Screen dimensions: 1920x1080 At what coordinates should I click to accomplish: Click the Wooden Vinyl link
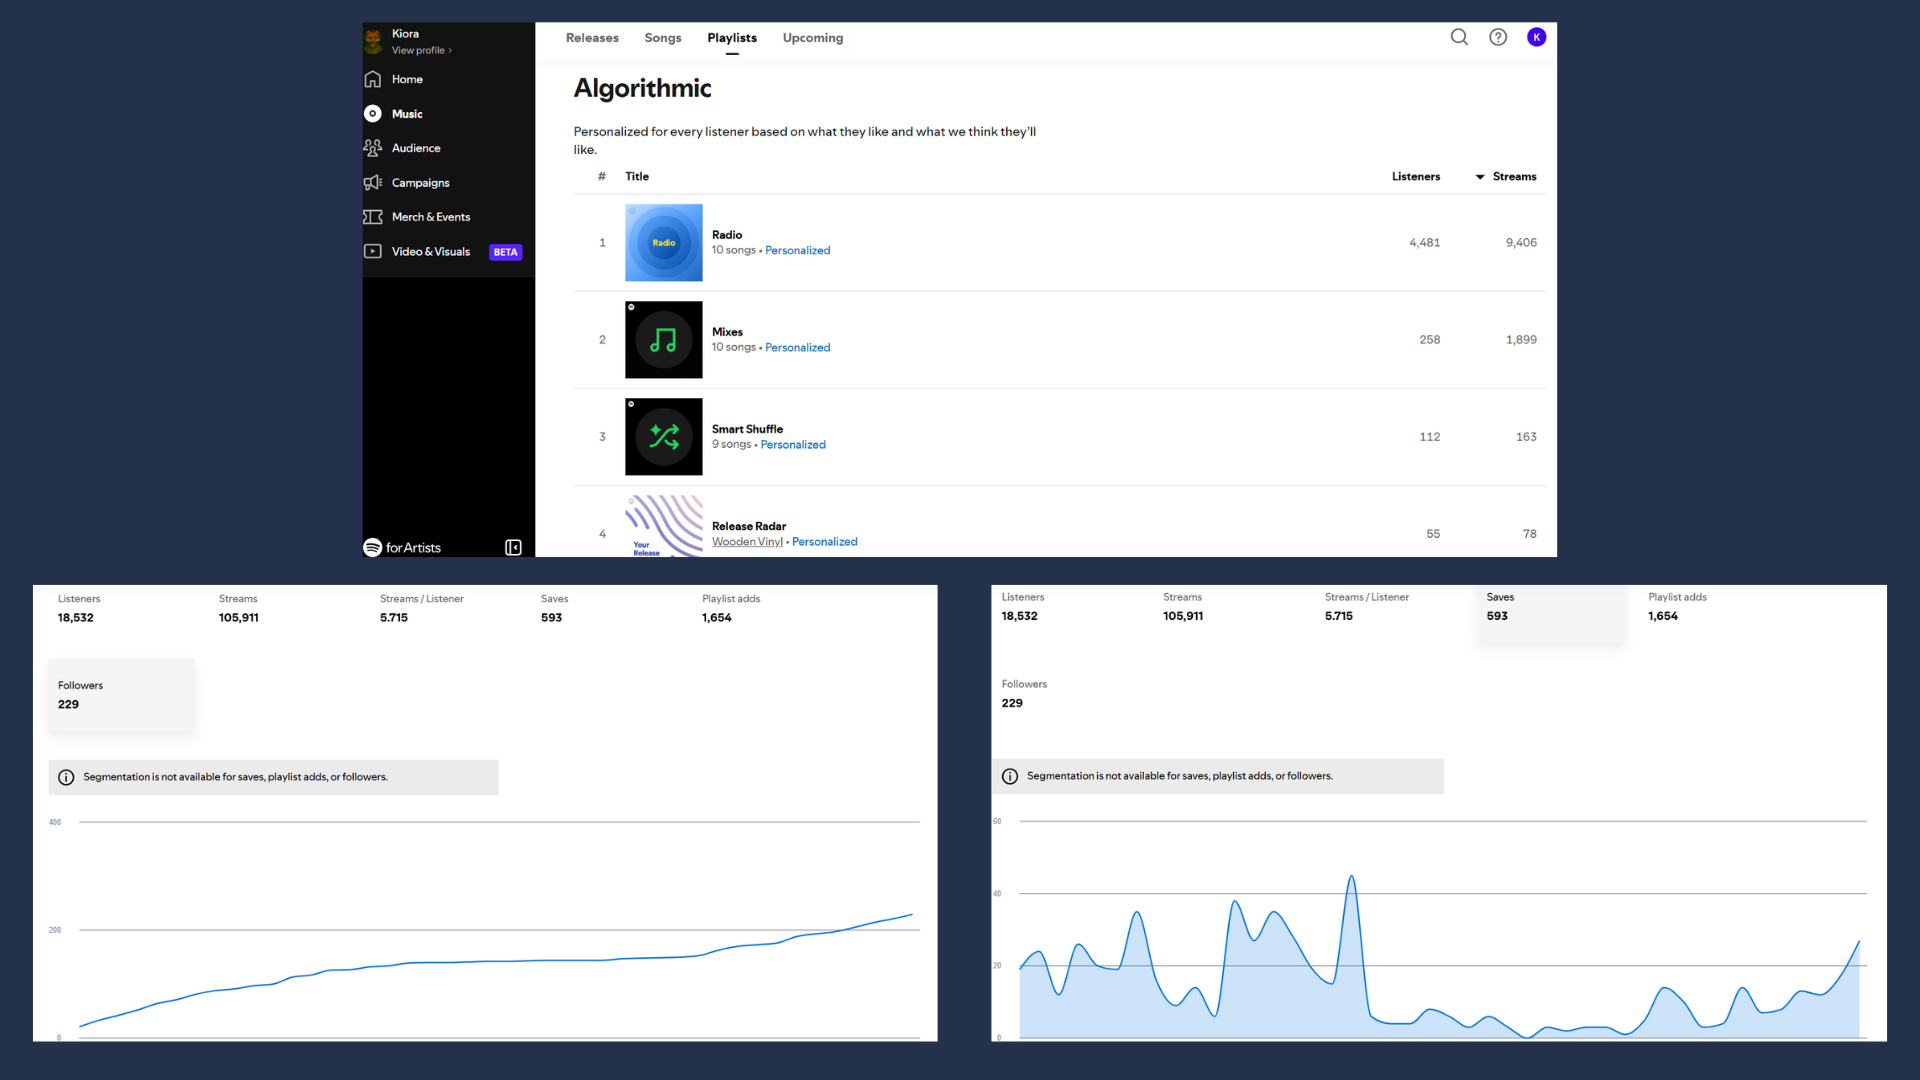(x=747, y=542)
